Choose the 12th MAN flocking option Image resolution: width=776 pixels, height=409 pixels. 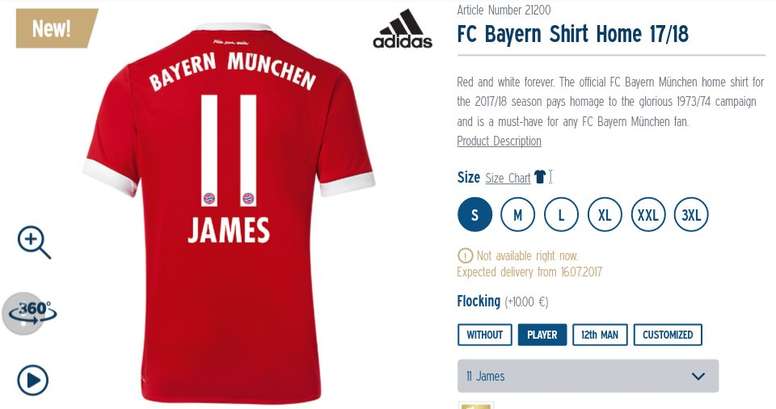(600, 335)
